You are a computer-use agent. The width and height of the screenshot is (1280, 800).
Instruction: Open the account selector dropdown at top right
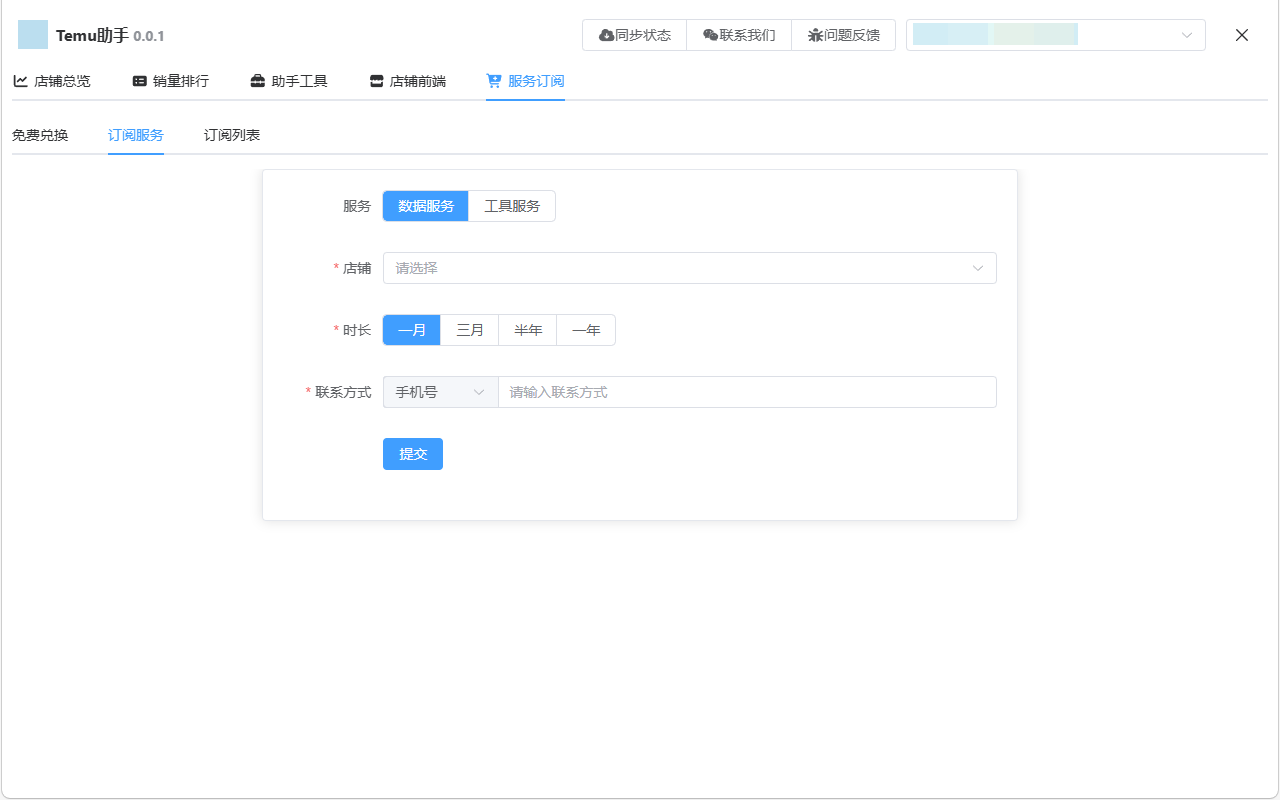tap(1055, 35)
